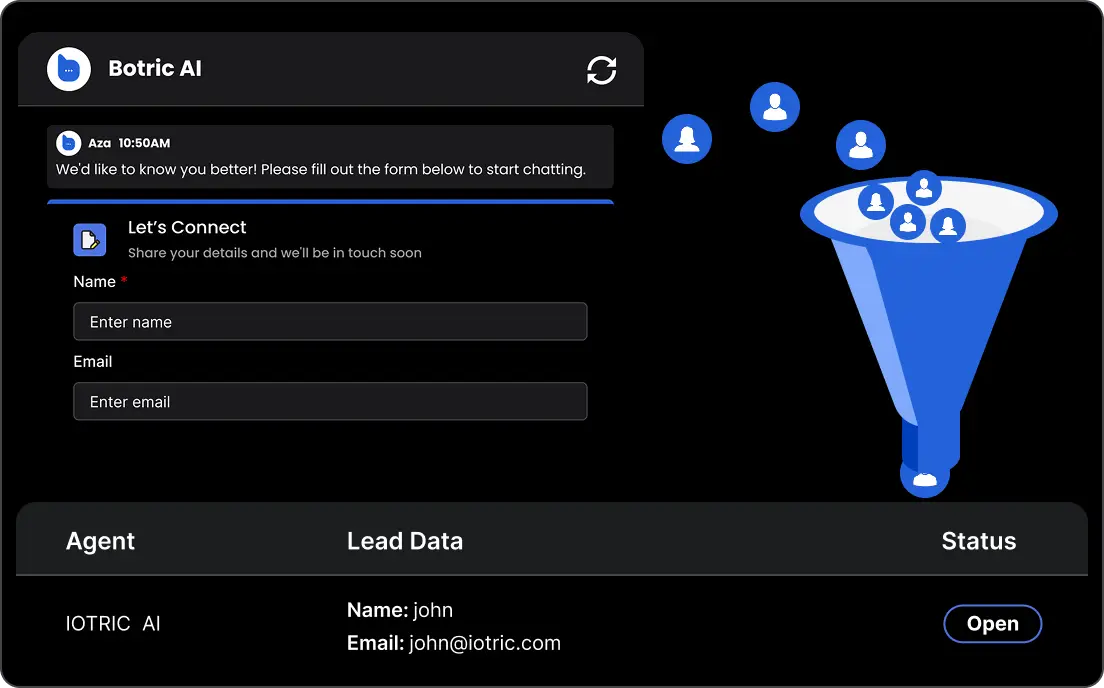Select the Botric AI header title
The image size is (1104, 688).
(155, 68)
